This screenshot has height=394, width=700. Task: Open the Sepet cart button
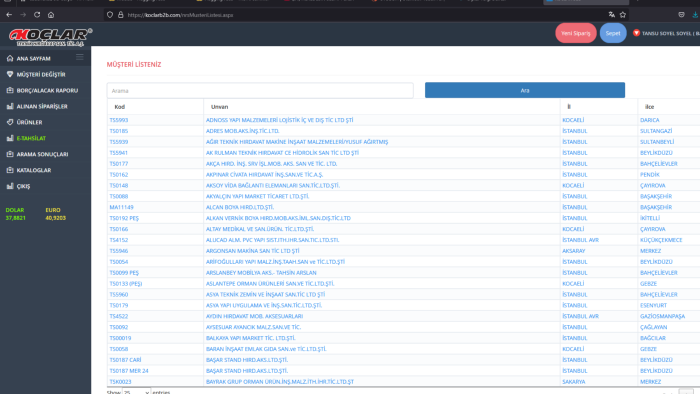click(x=613, y=33)
